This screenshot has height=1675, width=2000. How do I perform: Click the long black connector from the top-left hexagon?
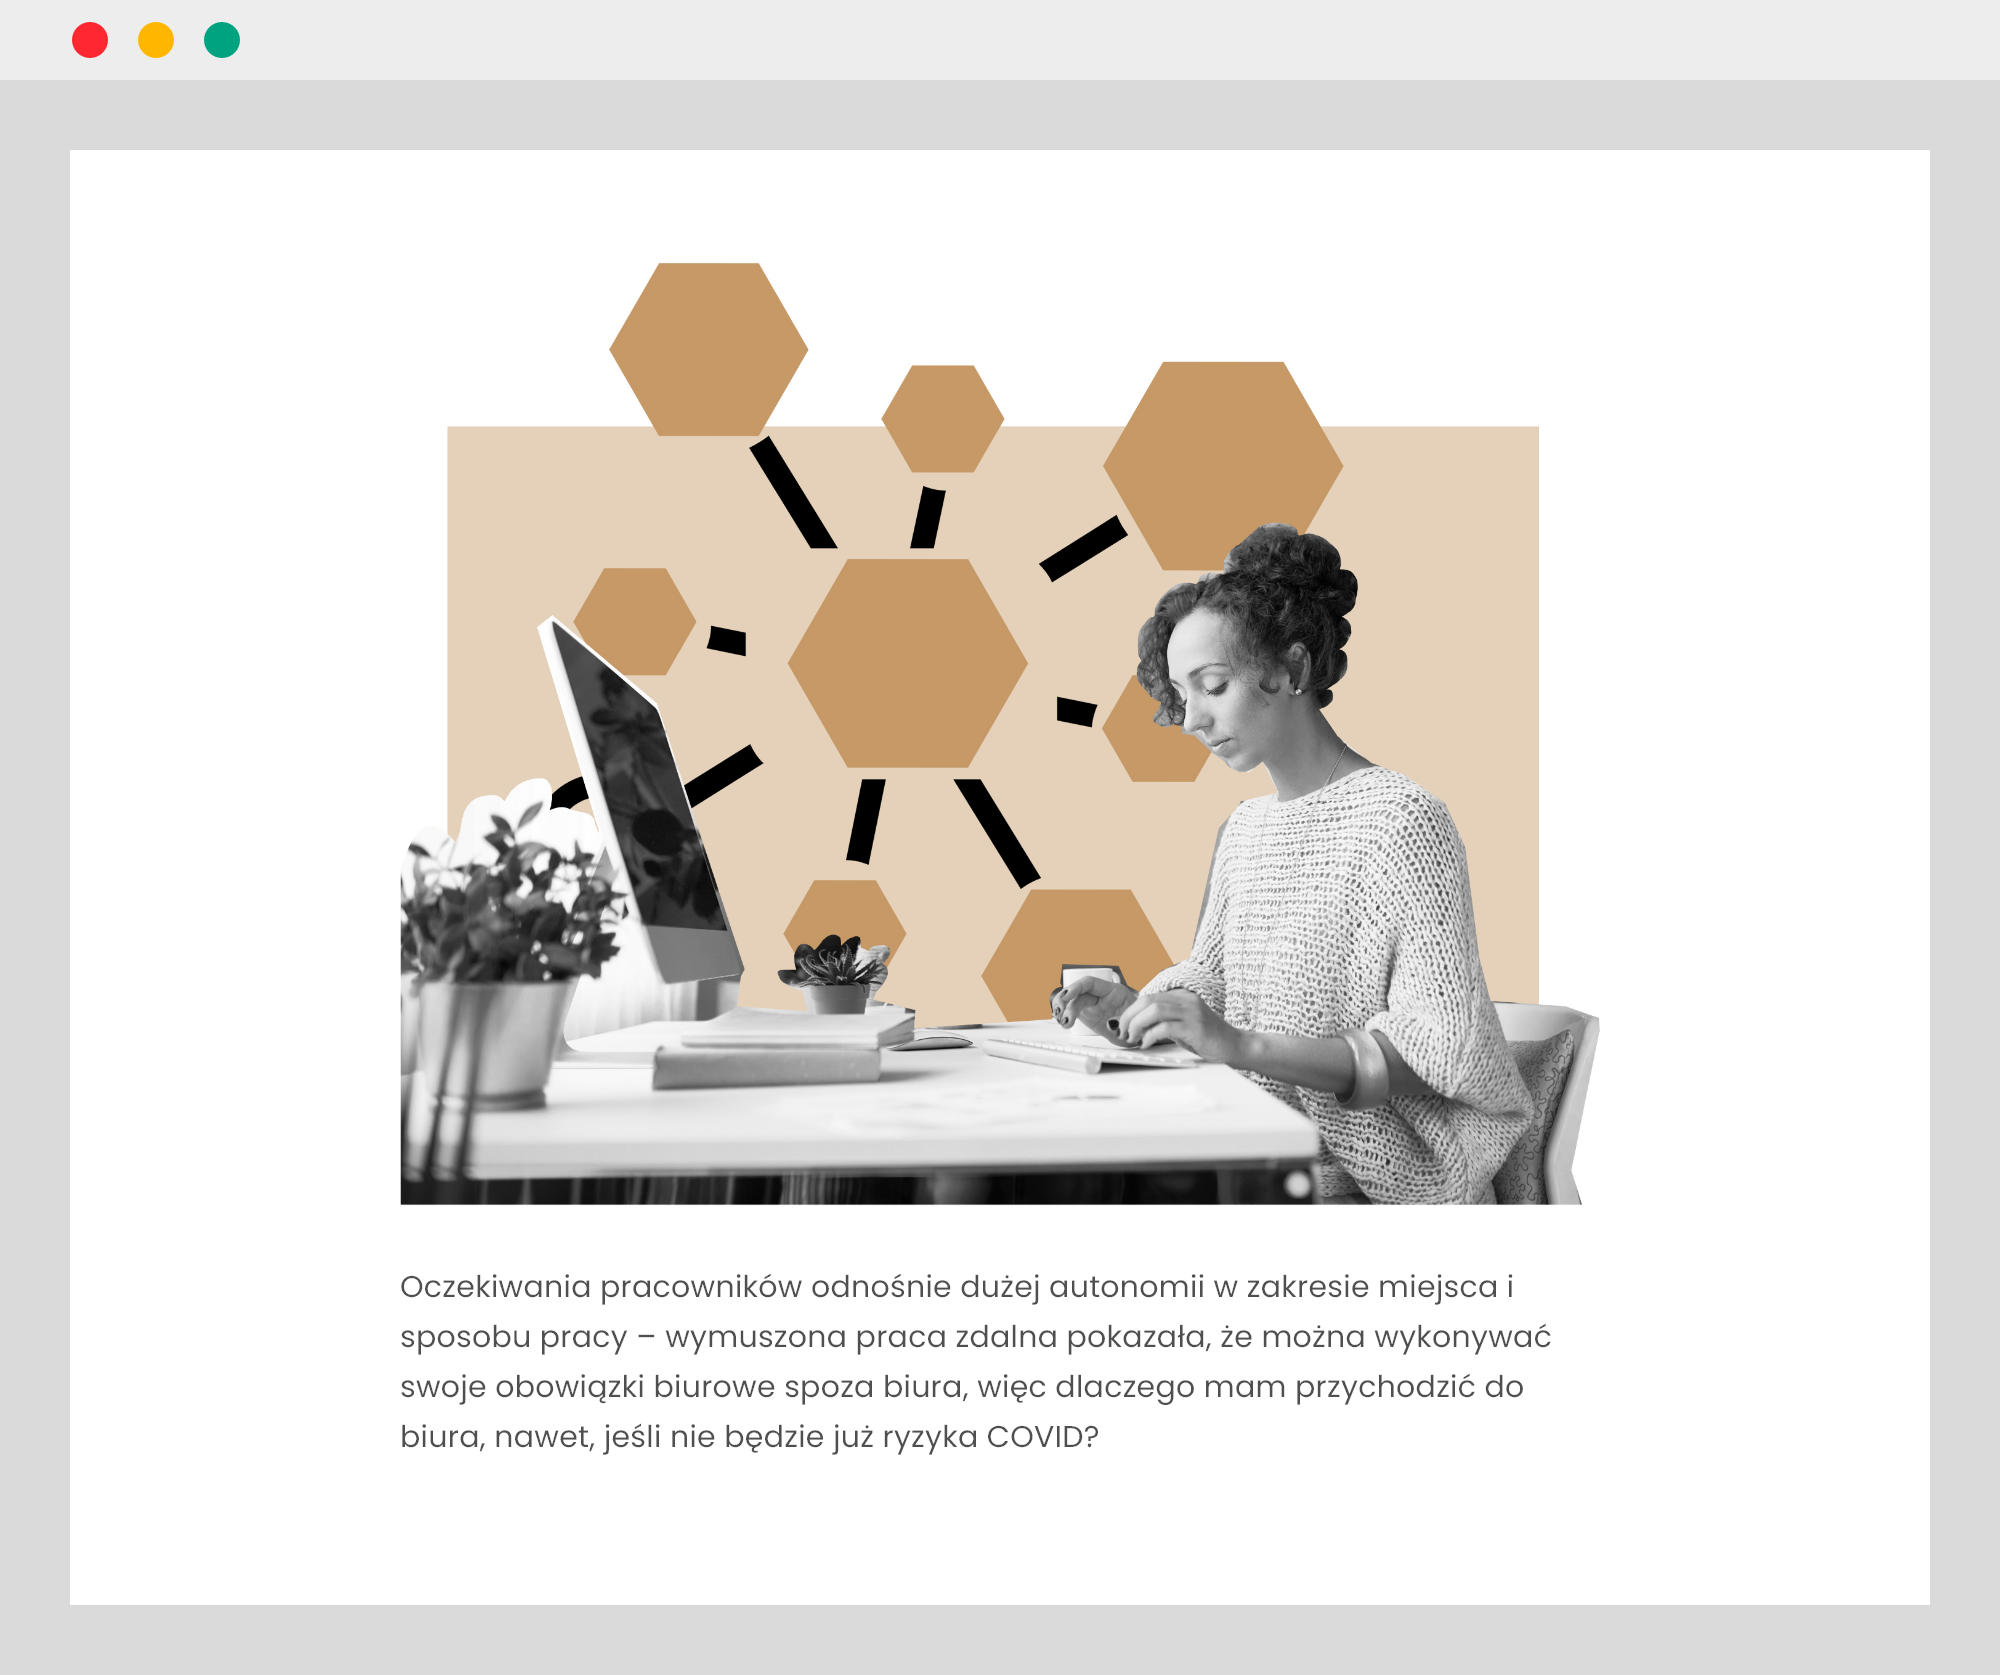(793, 492)
